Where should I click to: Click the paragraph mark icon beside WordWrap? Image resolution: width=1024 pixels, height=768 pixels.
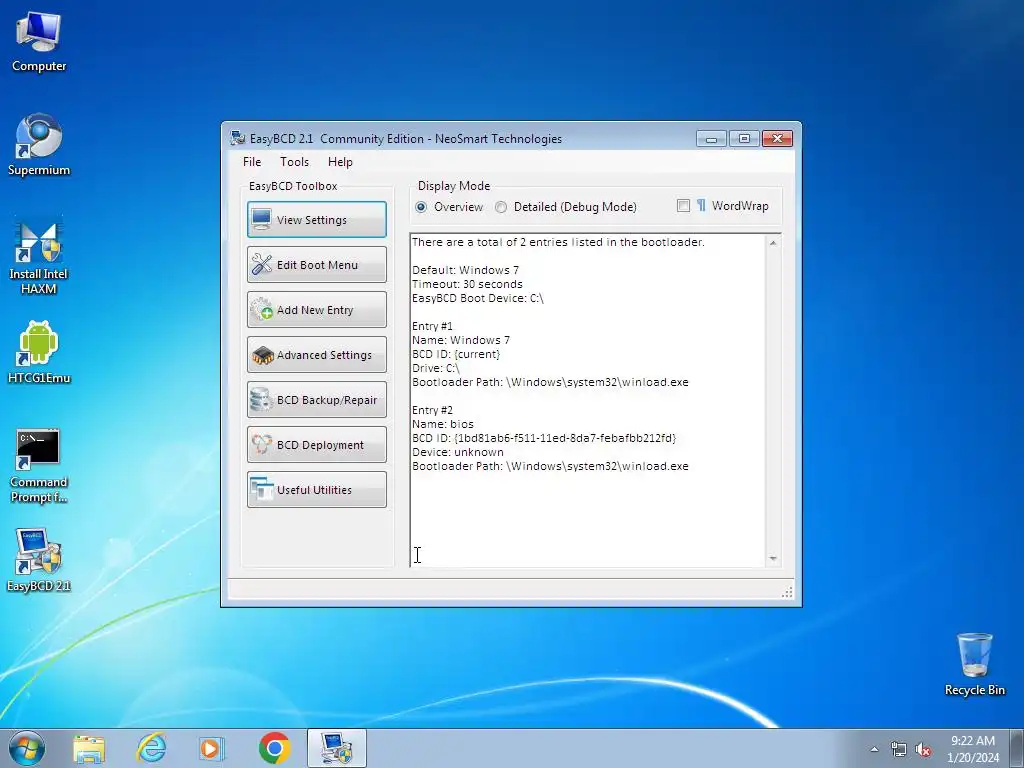[701, 206]
